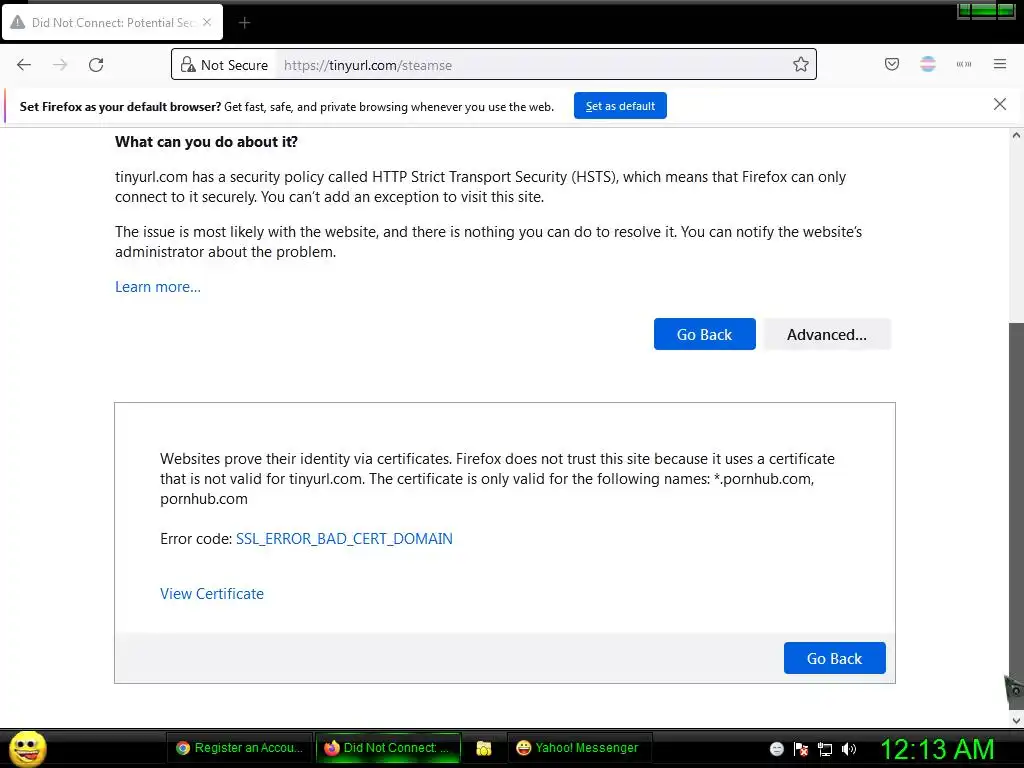Select the Firefox 'Did Not Connect' taskbar item
The height and width of the screenshot is (768, 1024).
(x=389, y=748)
